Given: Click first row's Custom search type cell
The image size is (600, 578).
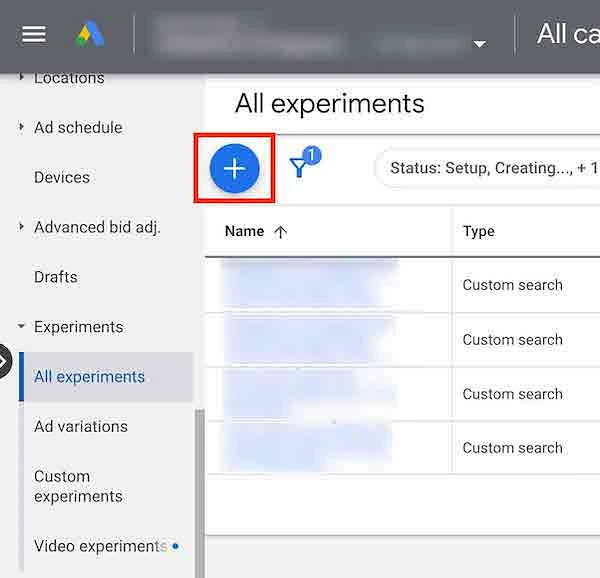Looking at the screenshot, I should (x=512, y=285).
